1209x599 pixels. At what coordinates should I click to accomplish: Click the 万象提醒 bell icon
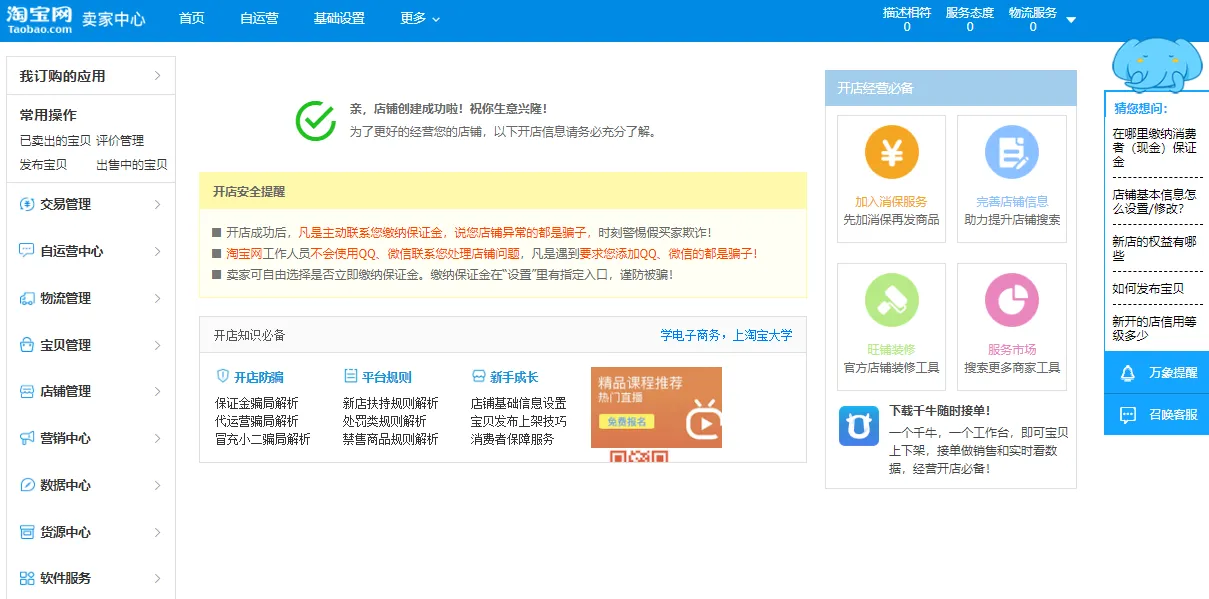[1128, 373]
